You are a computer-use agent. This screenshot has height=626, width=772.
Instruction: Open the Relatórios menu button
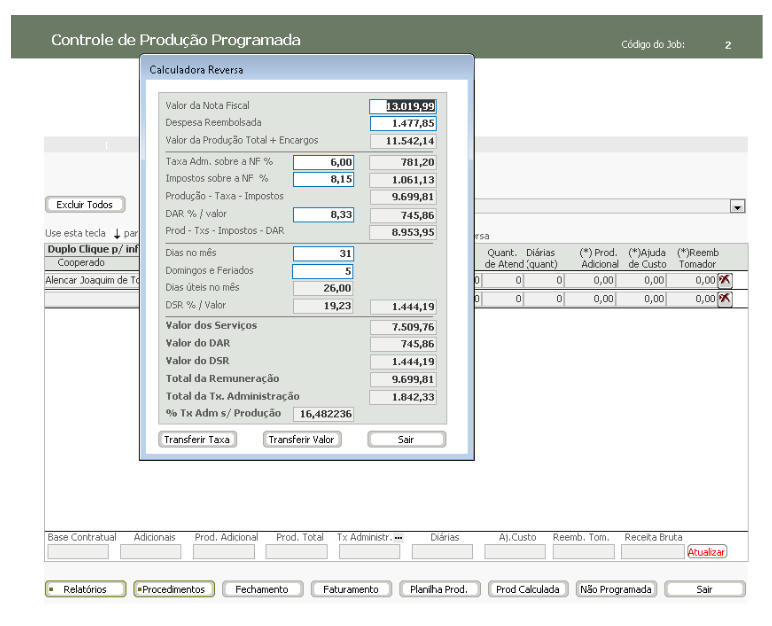point(85,589)
